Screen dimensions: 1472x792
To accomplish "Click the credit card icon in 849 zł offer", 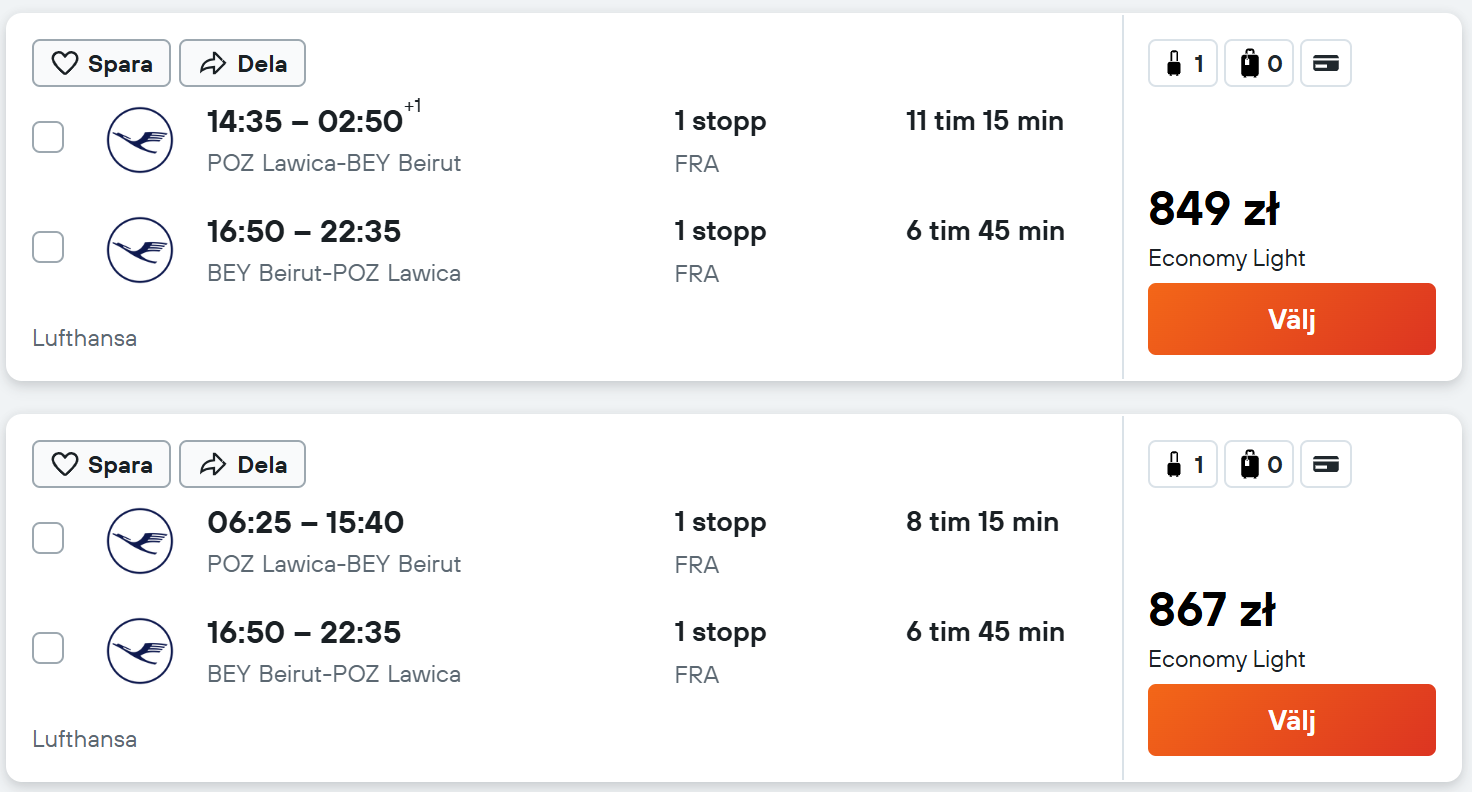I will tap(1326, 64).
